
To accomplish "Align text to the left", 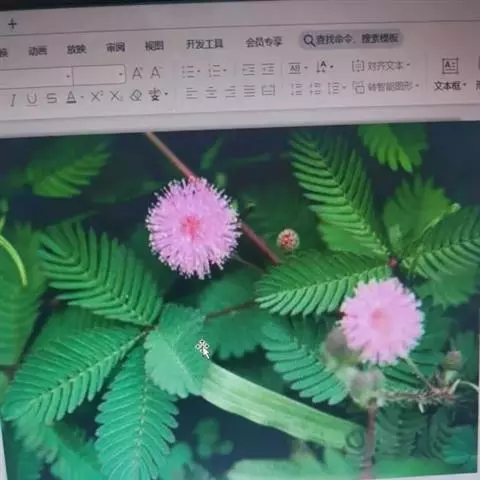I will (191, 93).
